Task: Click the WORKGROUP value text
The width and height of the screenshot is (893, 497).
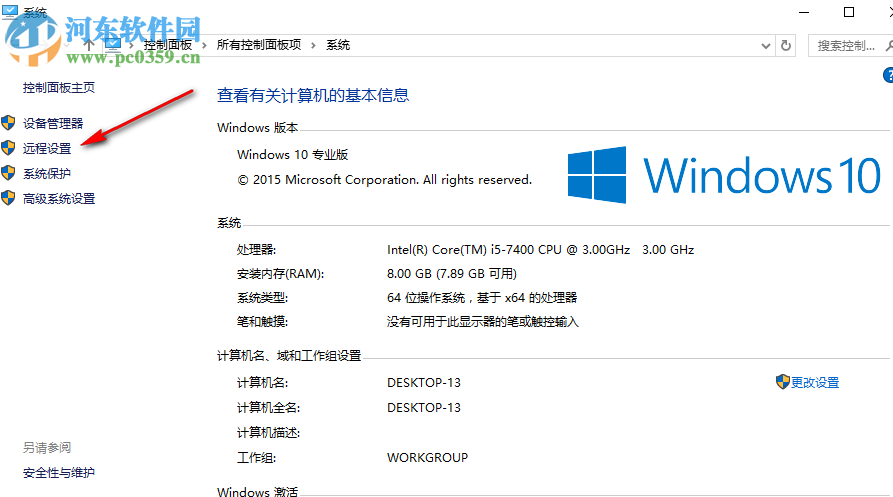Action: tap(427, 458)
